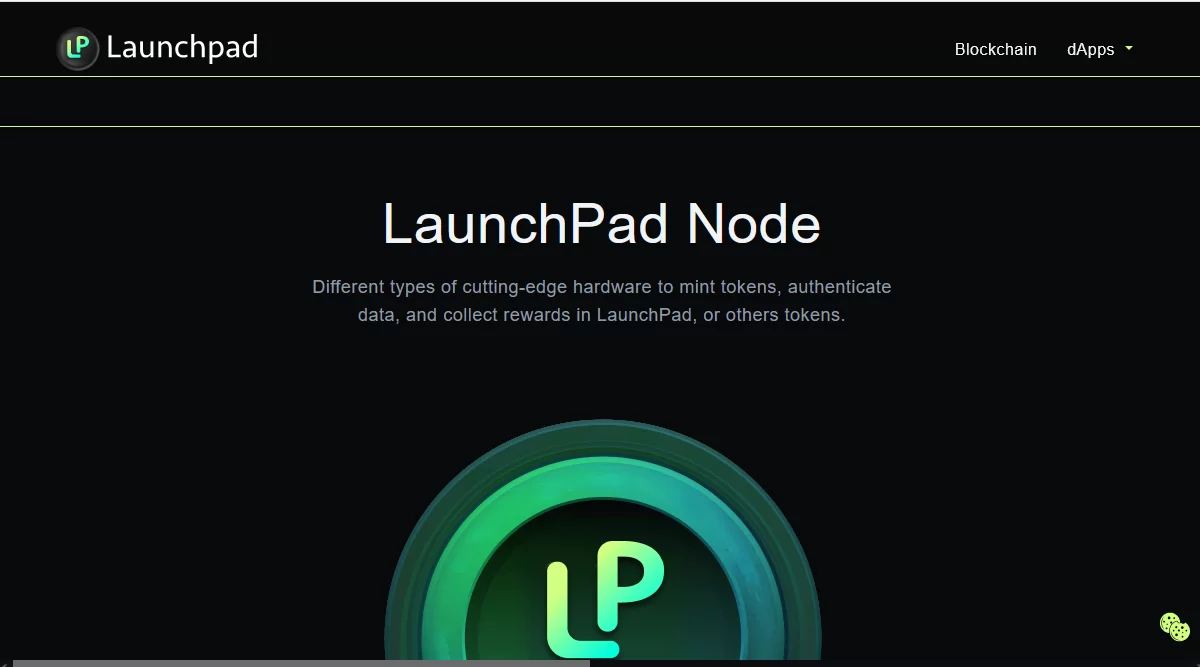This screenshot has width=1200, height=667.
Task: Click the circular logo beside the Launchpad name
Action: point(76,47)
